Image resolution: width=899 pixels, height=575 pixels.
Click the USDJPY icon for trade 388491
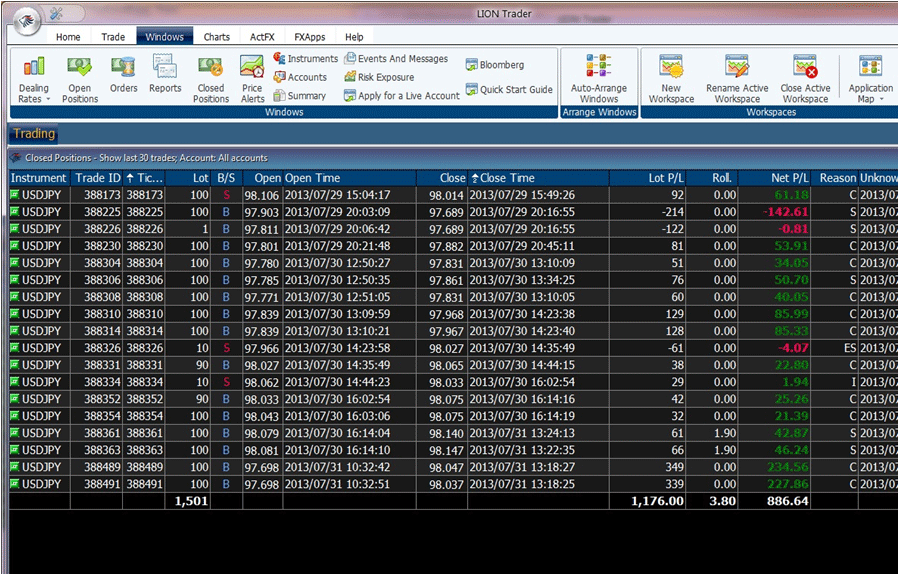(15, 484)
